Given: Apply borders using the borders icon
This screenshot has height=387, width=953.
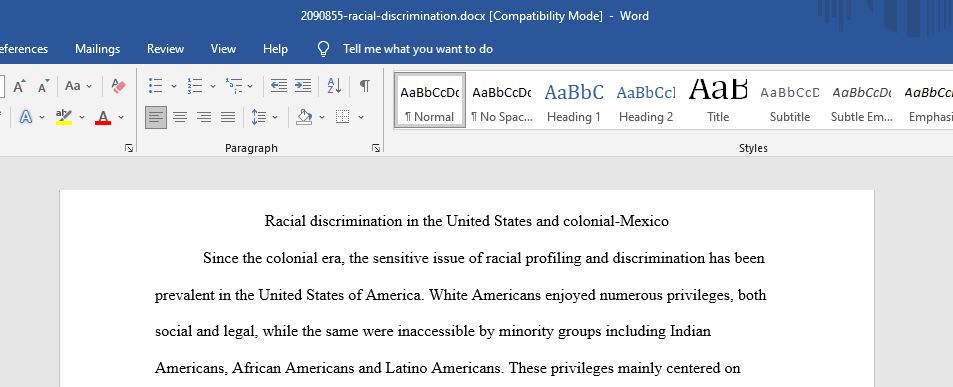Looking at the screenshot, I should (343, 117).
